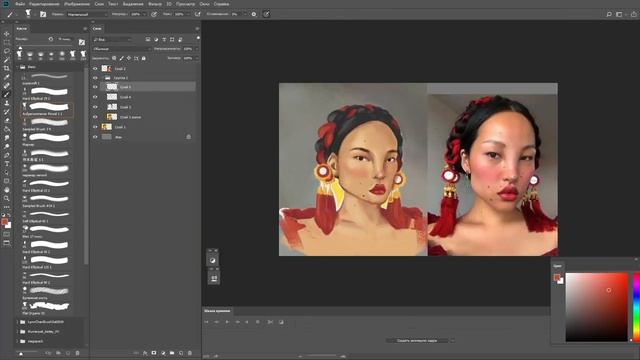Toggle airbrush mode in options bar

tap(198, 14)
